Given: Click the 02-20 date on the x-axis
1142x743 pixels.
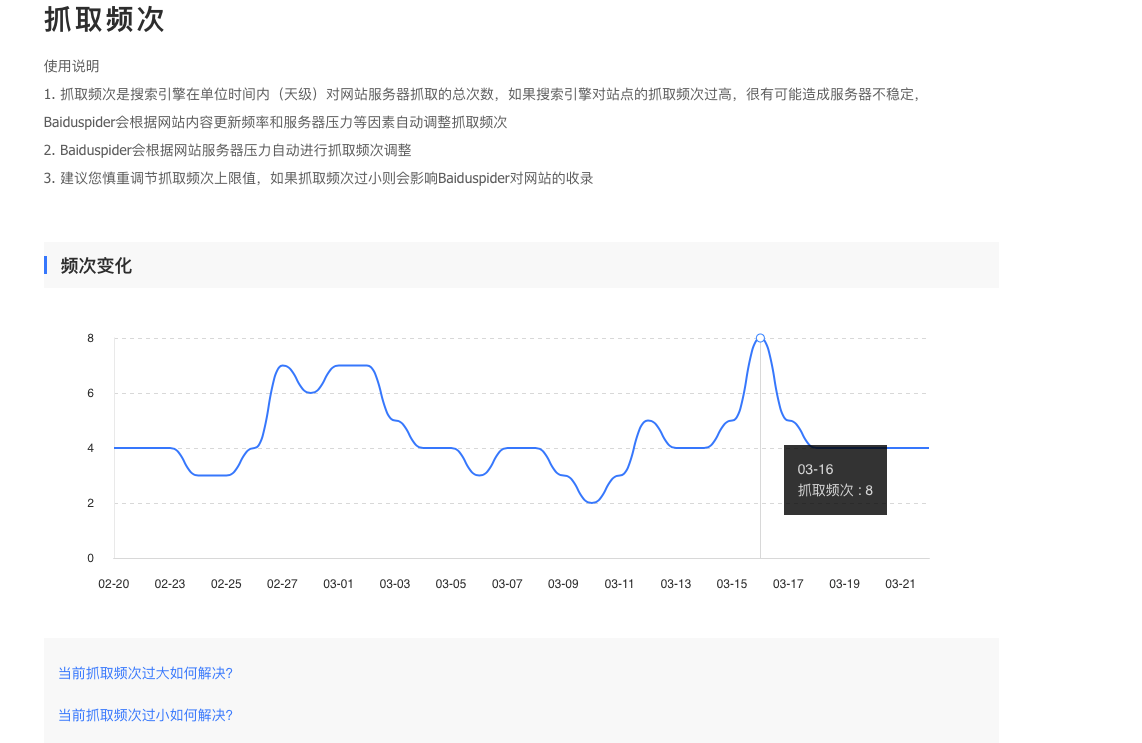Looking at the screenshot, I should (113, 584).
